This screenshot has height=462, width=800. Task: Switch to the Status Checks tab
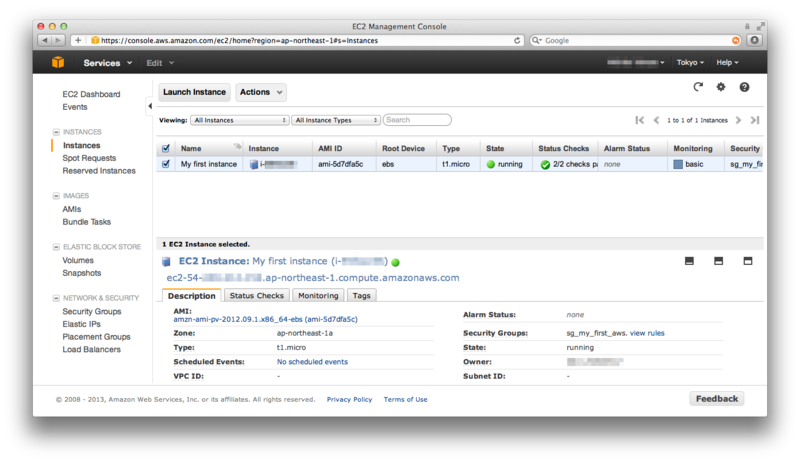pyautogui.click(x=257, y=296)
